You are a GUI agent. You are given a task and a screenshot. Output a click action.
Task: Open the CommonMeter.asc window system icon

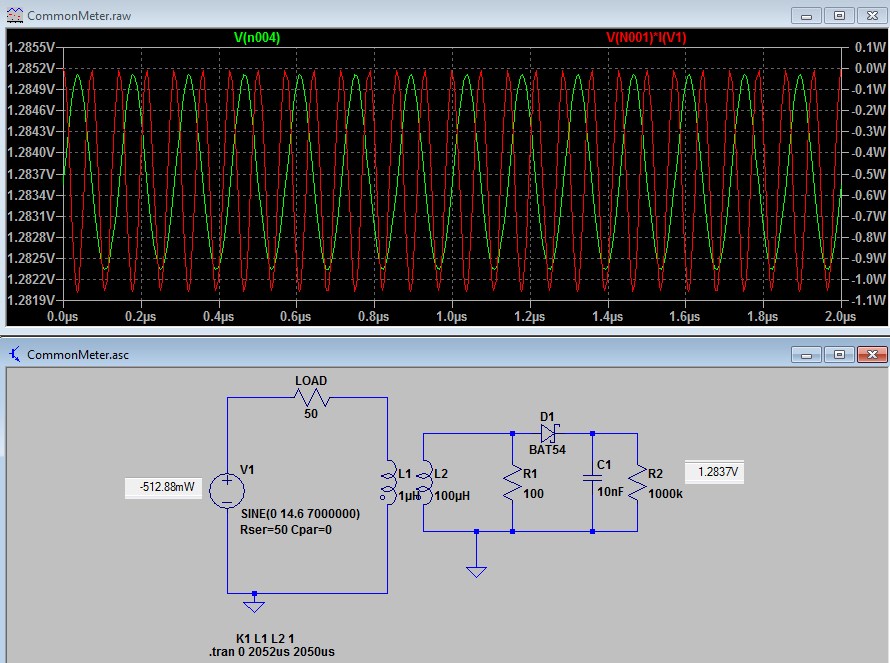[x=15, y=354]
